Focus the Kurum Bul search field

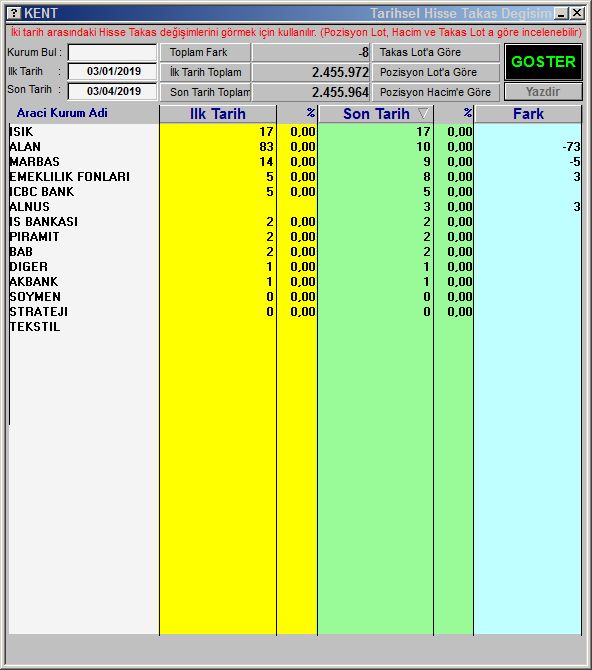tap(112, 53)
